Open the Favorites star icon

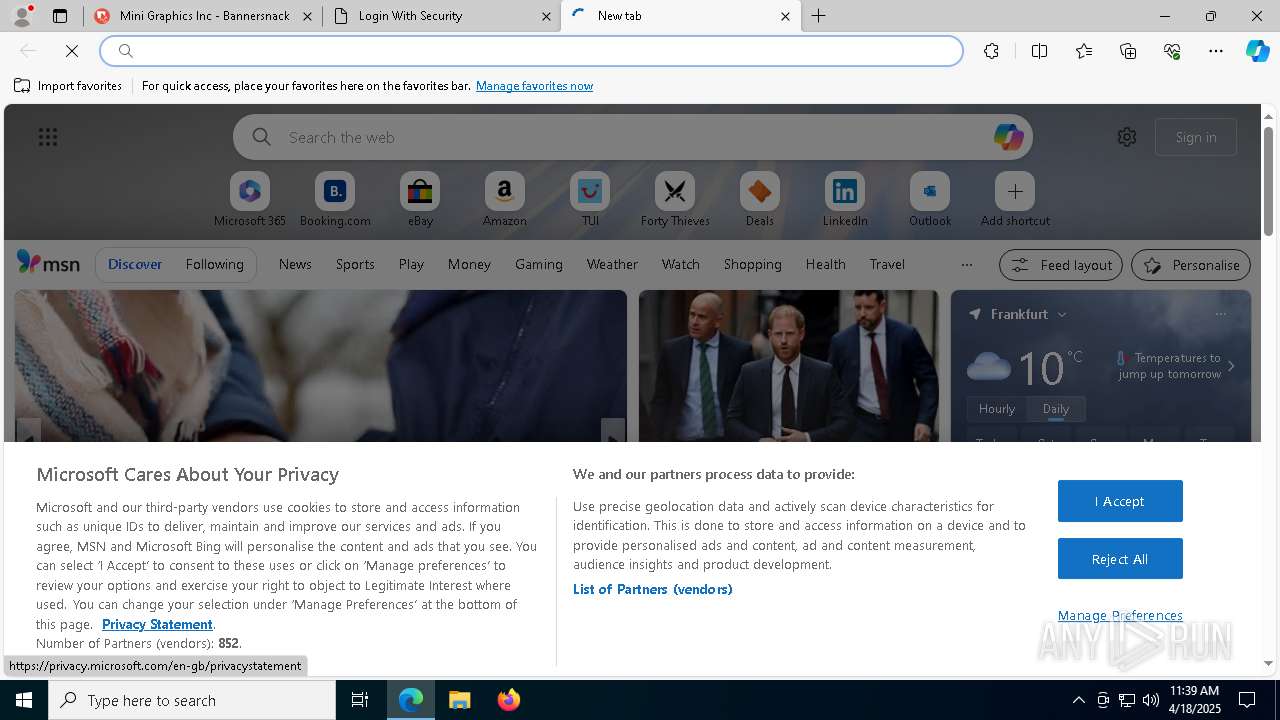click(1084, 51)
